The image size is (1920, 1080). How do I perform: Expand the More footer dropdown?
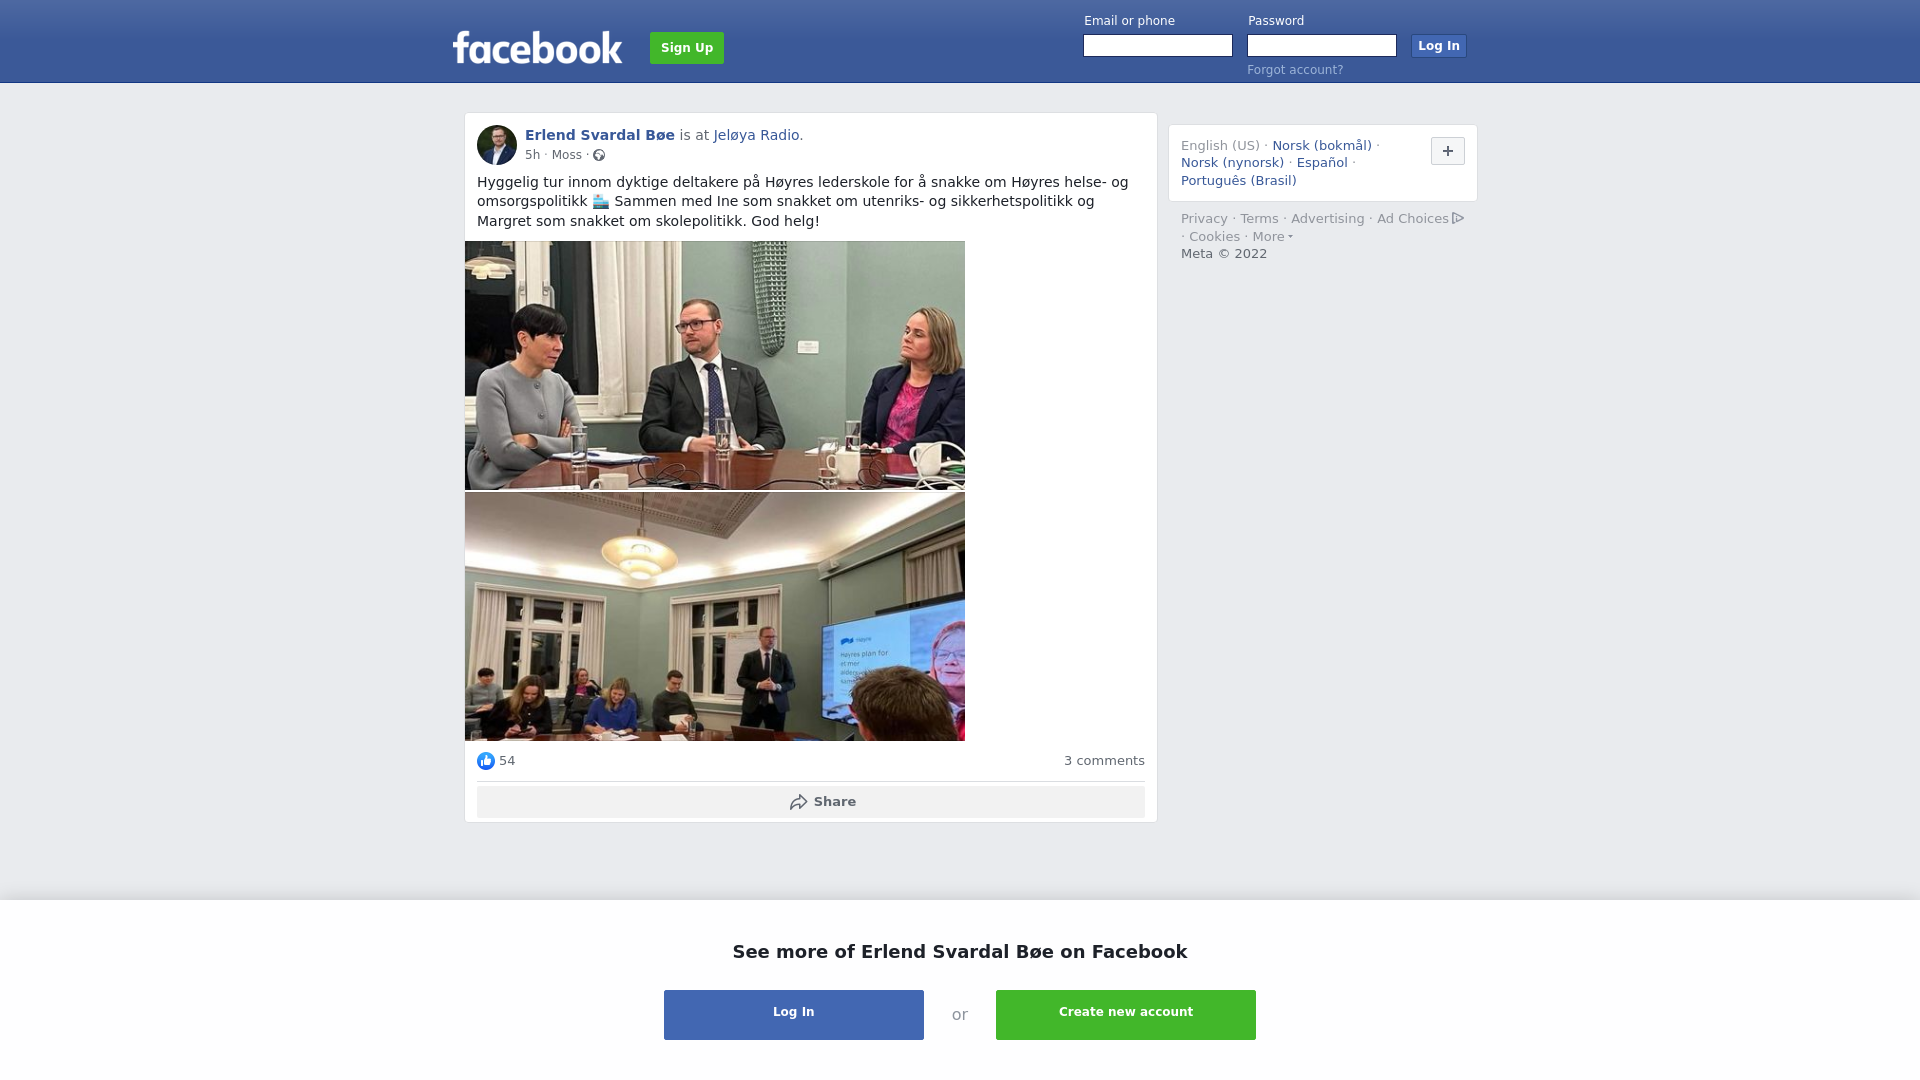pos(1273,237)
